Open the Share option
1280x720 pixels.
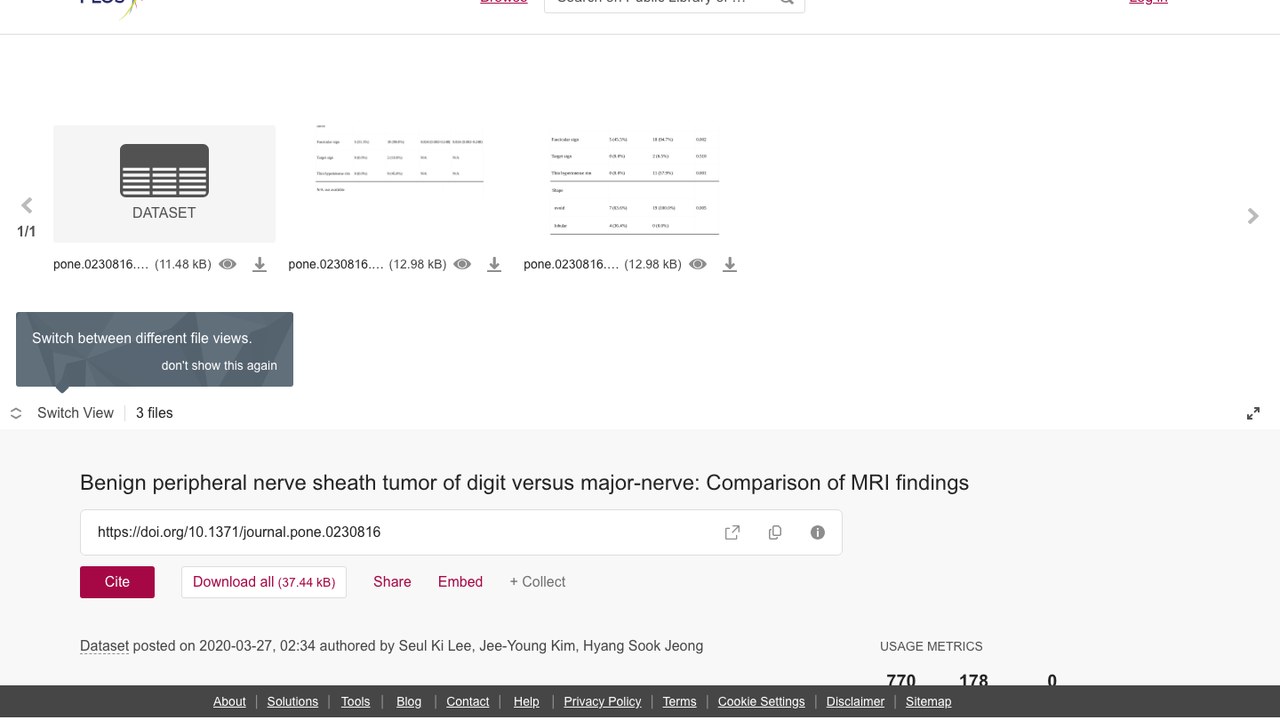(x=392, y=582)
